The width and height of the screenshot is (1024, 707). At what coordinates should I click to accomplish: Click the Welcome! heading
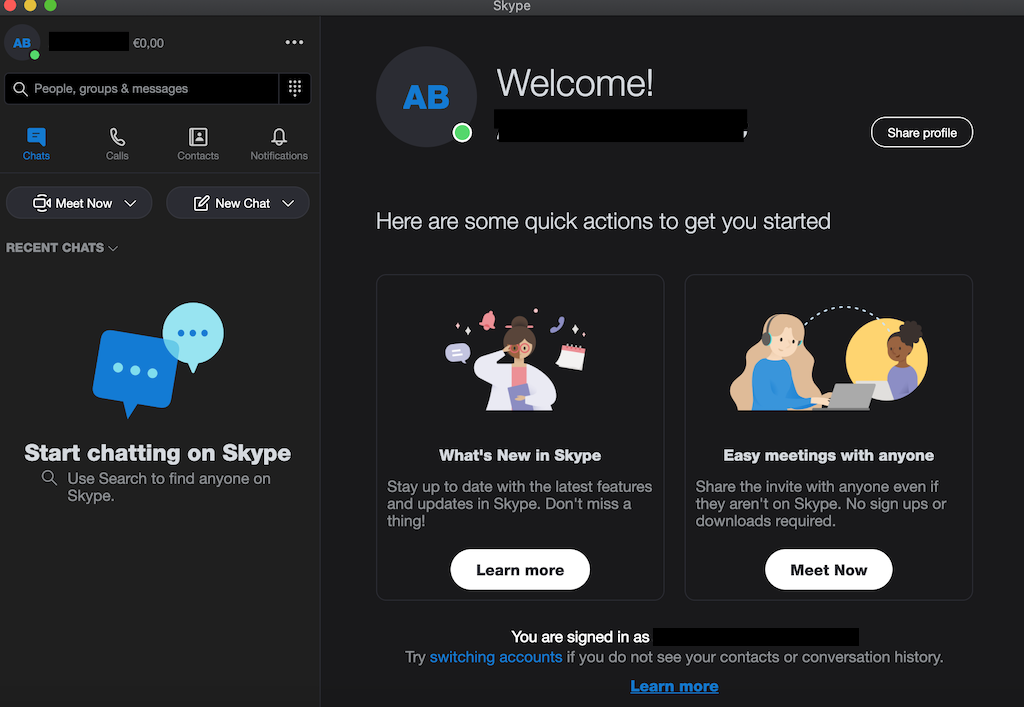tap(575, 83)
